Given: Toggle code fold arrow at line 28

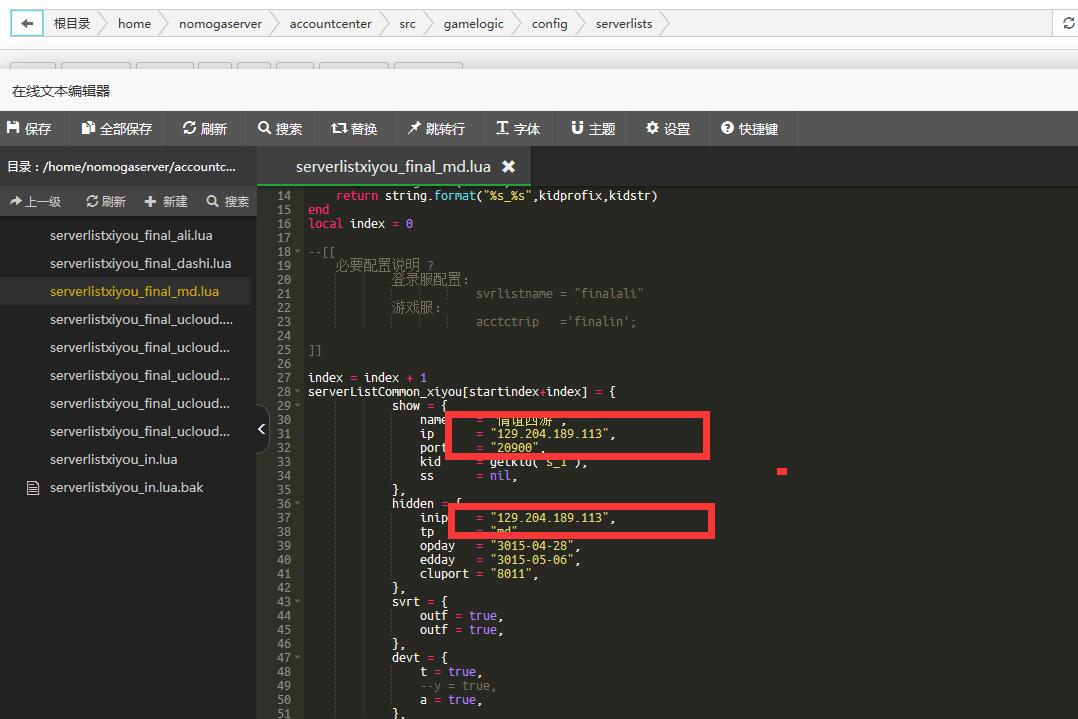Looking at the screenshot, I should pyautogui.click(x=299, y=392).
